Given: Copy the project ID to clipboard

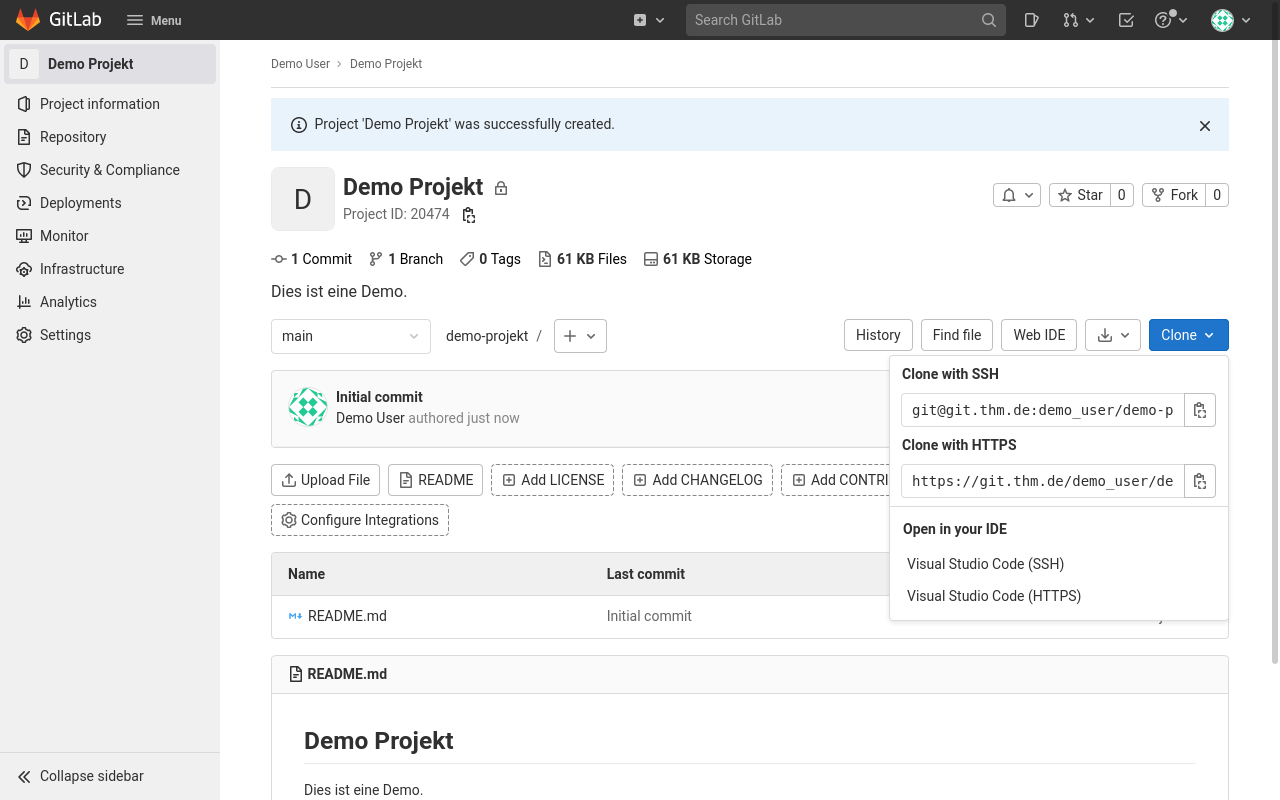Looking at the screenshot, I should tap(468, 215).
